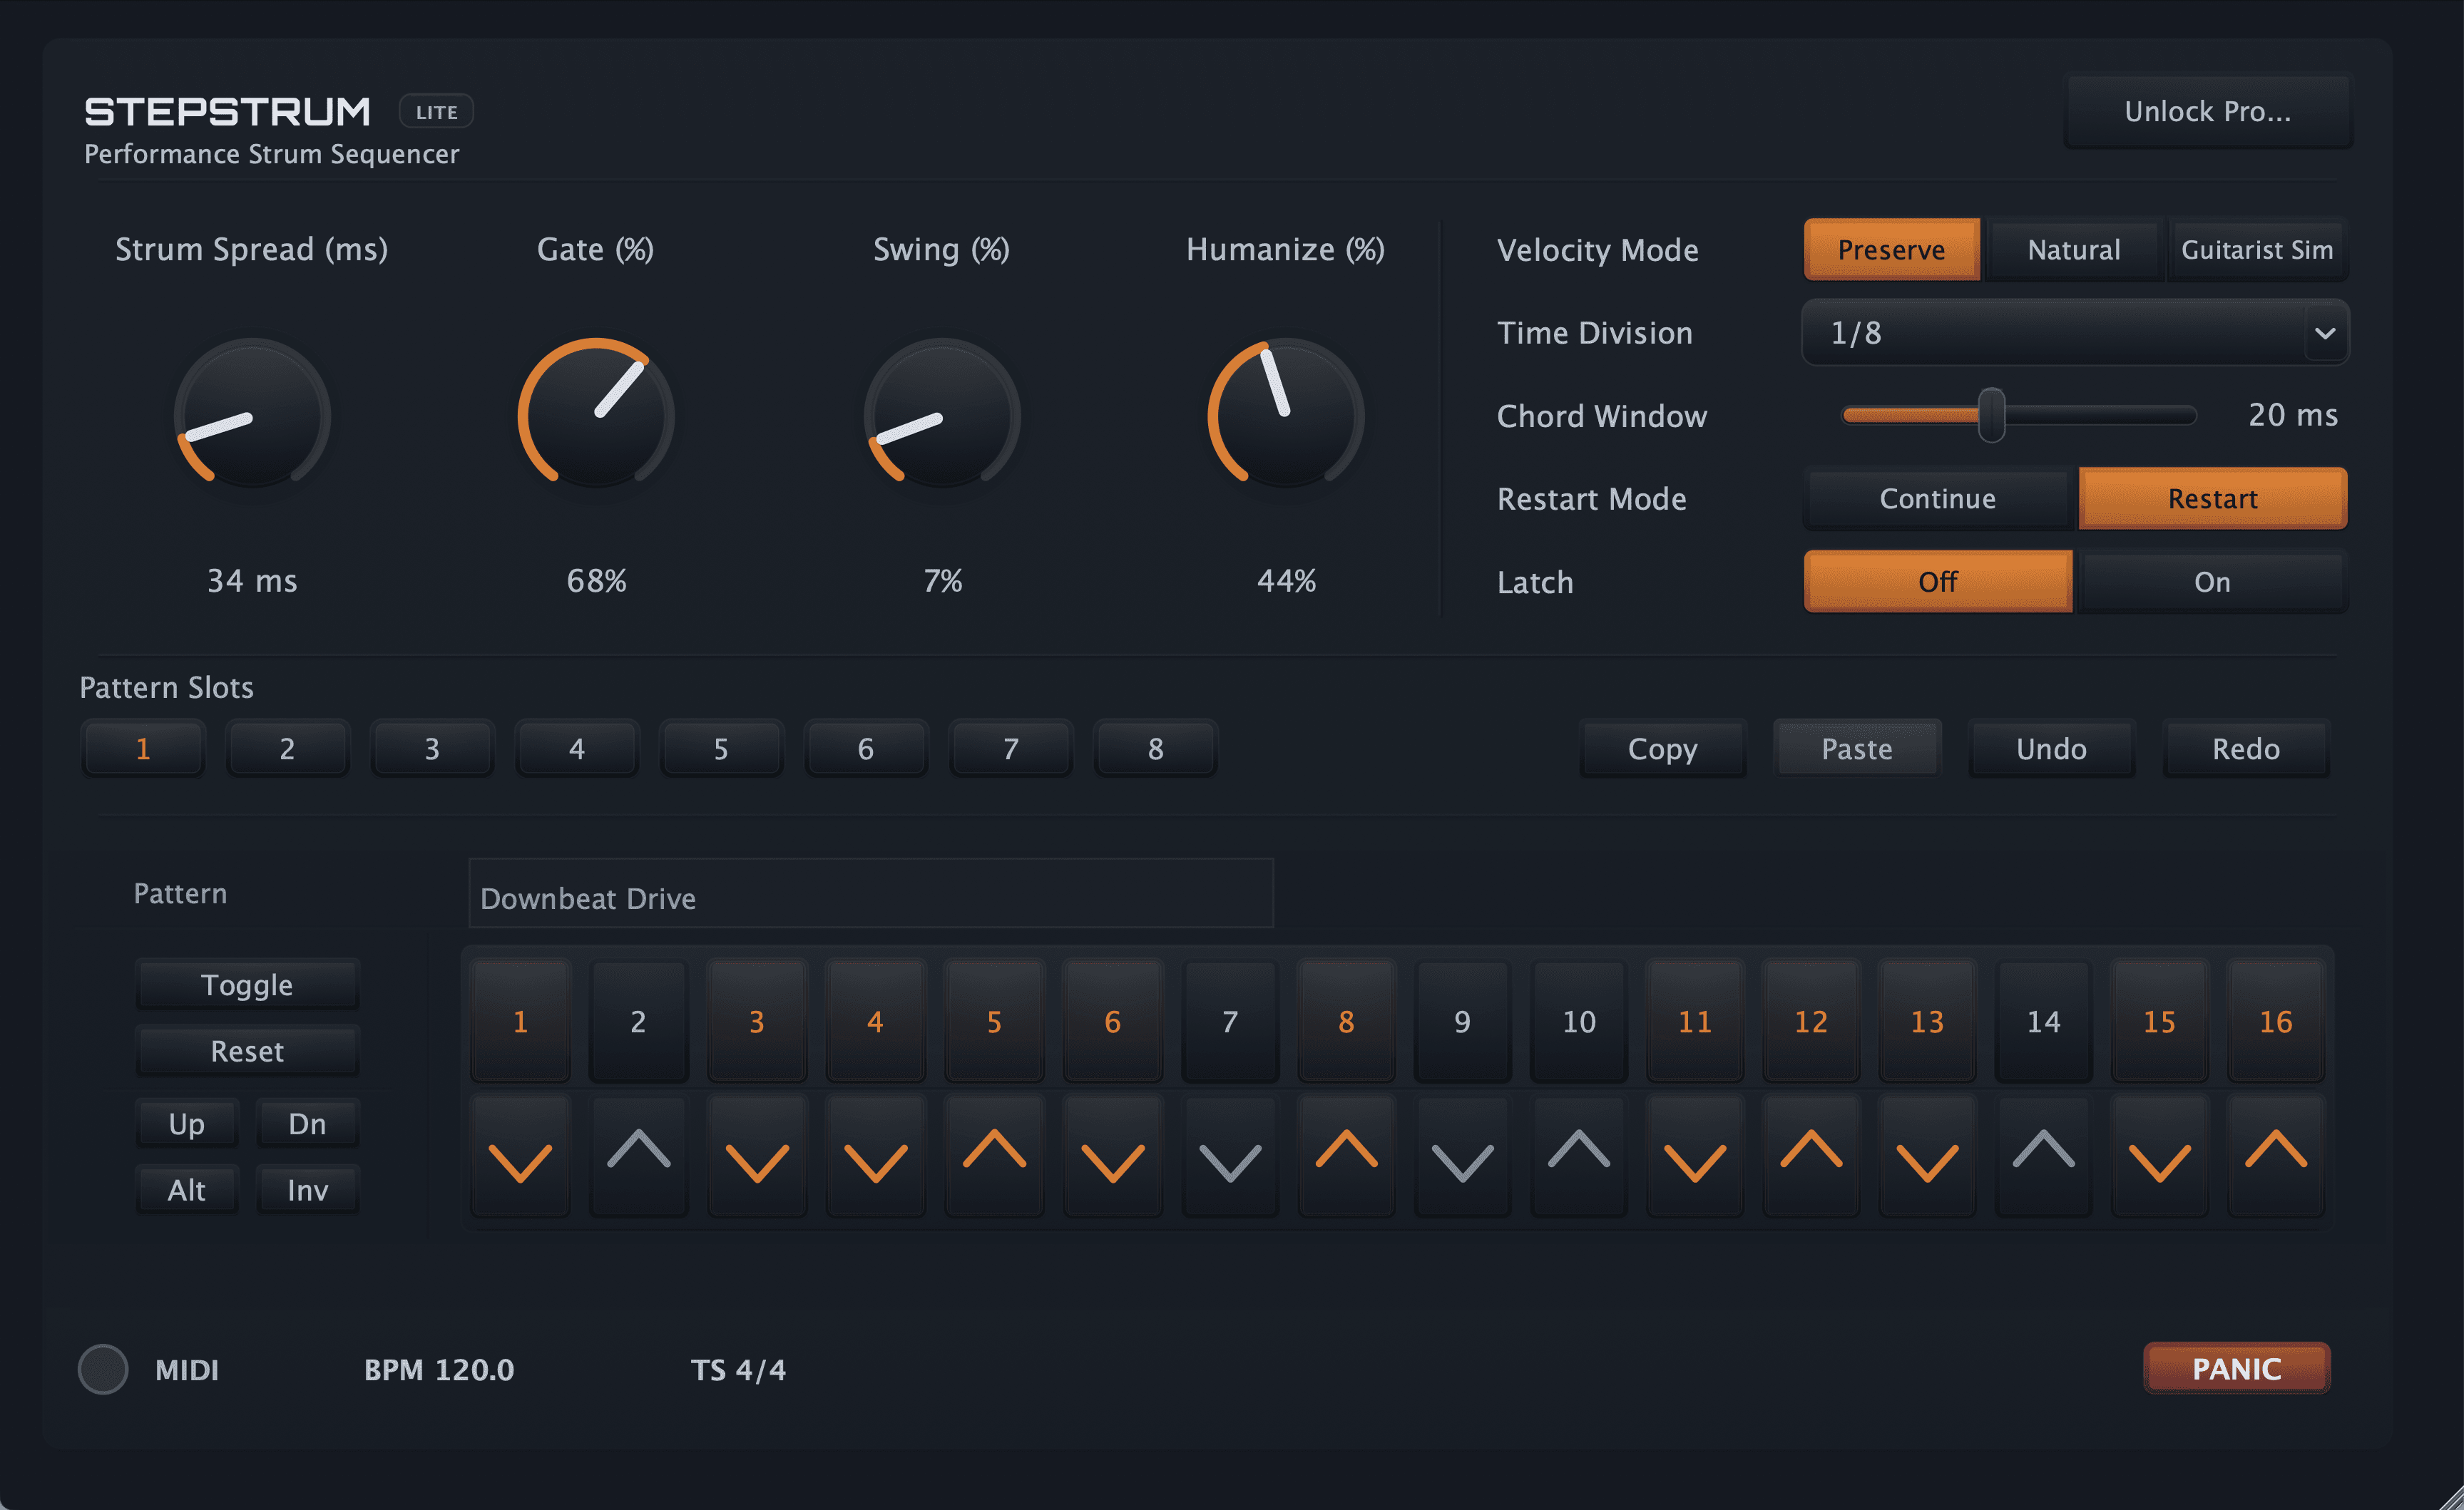Viewport: 2464px width, 1510px height.
Task: Click the direction arrow under step 8
Action: point(1346,1156)
